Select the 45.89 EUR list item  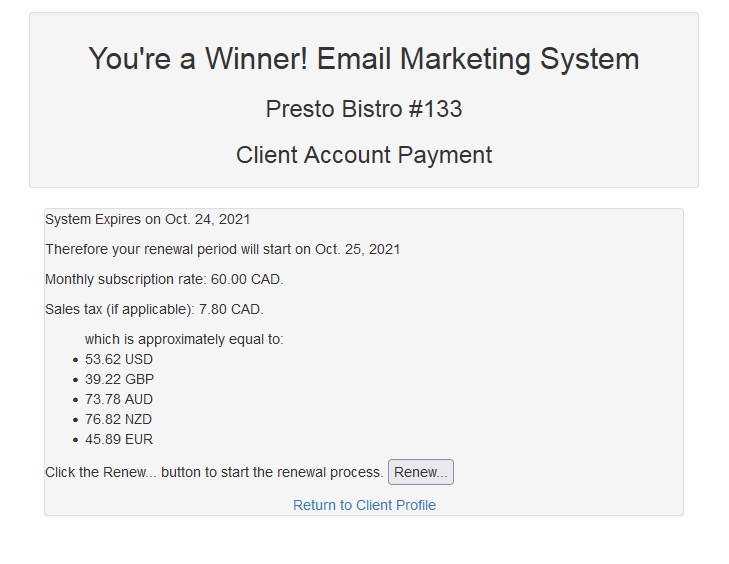[x=119, y=439]
